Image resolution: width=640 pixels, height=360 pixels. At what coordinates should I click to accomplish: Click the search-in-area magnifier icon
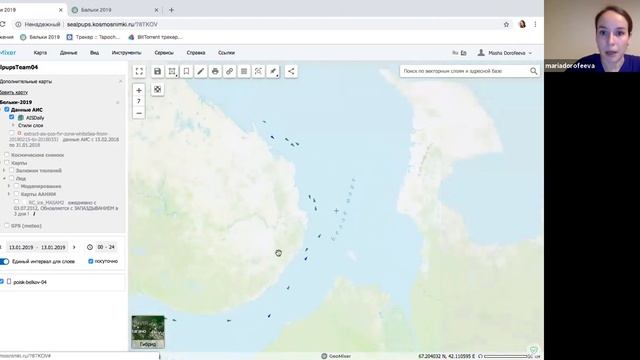tap(258, 71)
